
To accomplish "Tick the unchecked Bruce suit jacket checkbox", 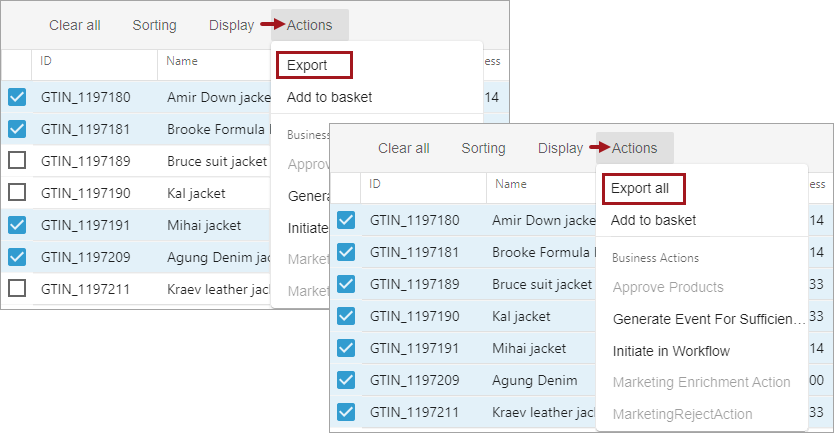I will [17, 161].
